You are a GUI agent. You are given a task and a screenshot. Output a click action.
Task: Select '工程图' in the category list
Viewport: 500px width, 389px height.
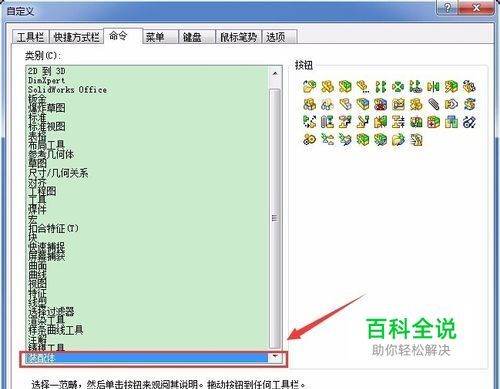click(x=42, y=191)
